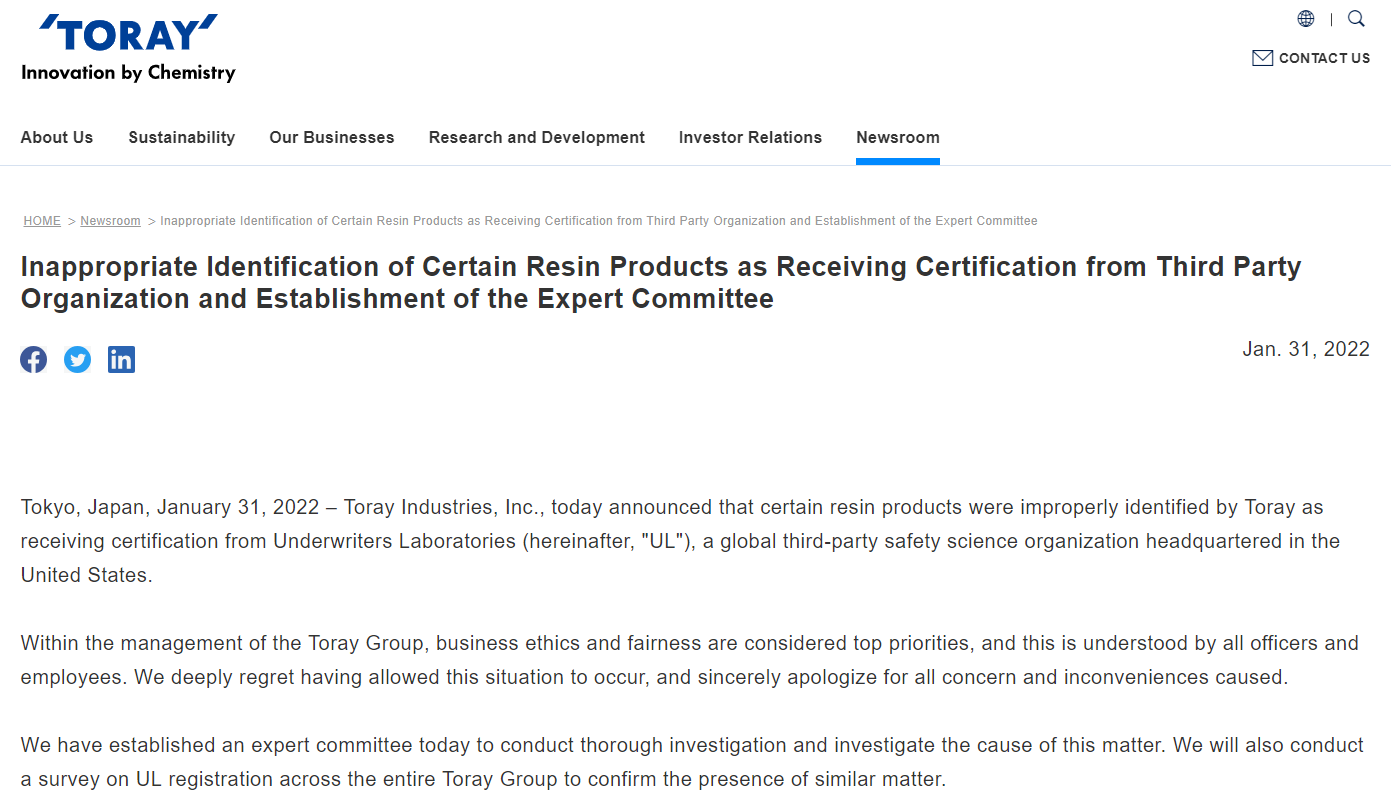This screenshot has height=812, width=1391.
Task: Follow the Newsroom breadcrumb link
Action: 110,221
